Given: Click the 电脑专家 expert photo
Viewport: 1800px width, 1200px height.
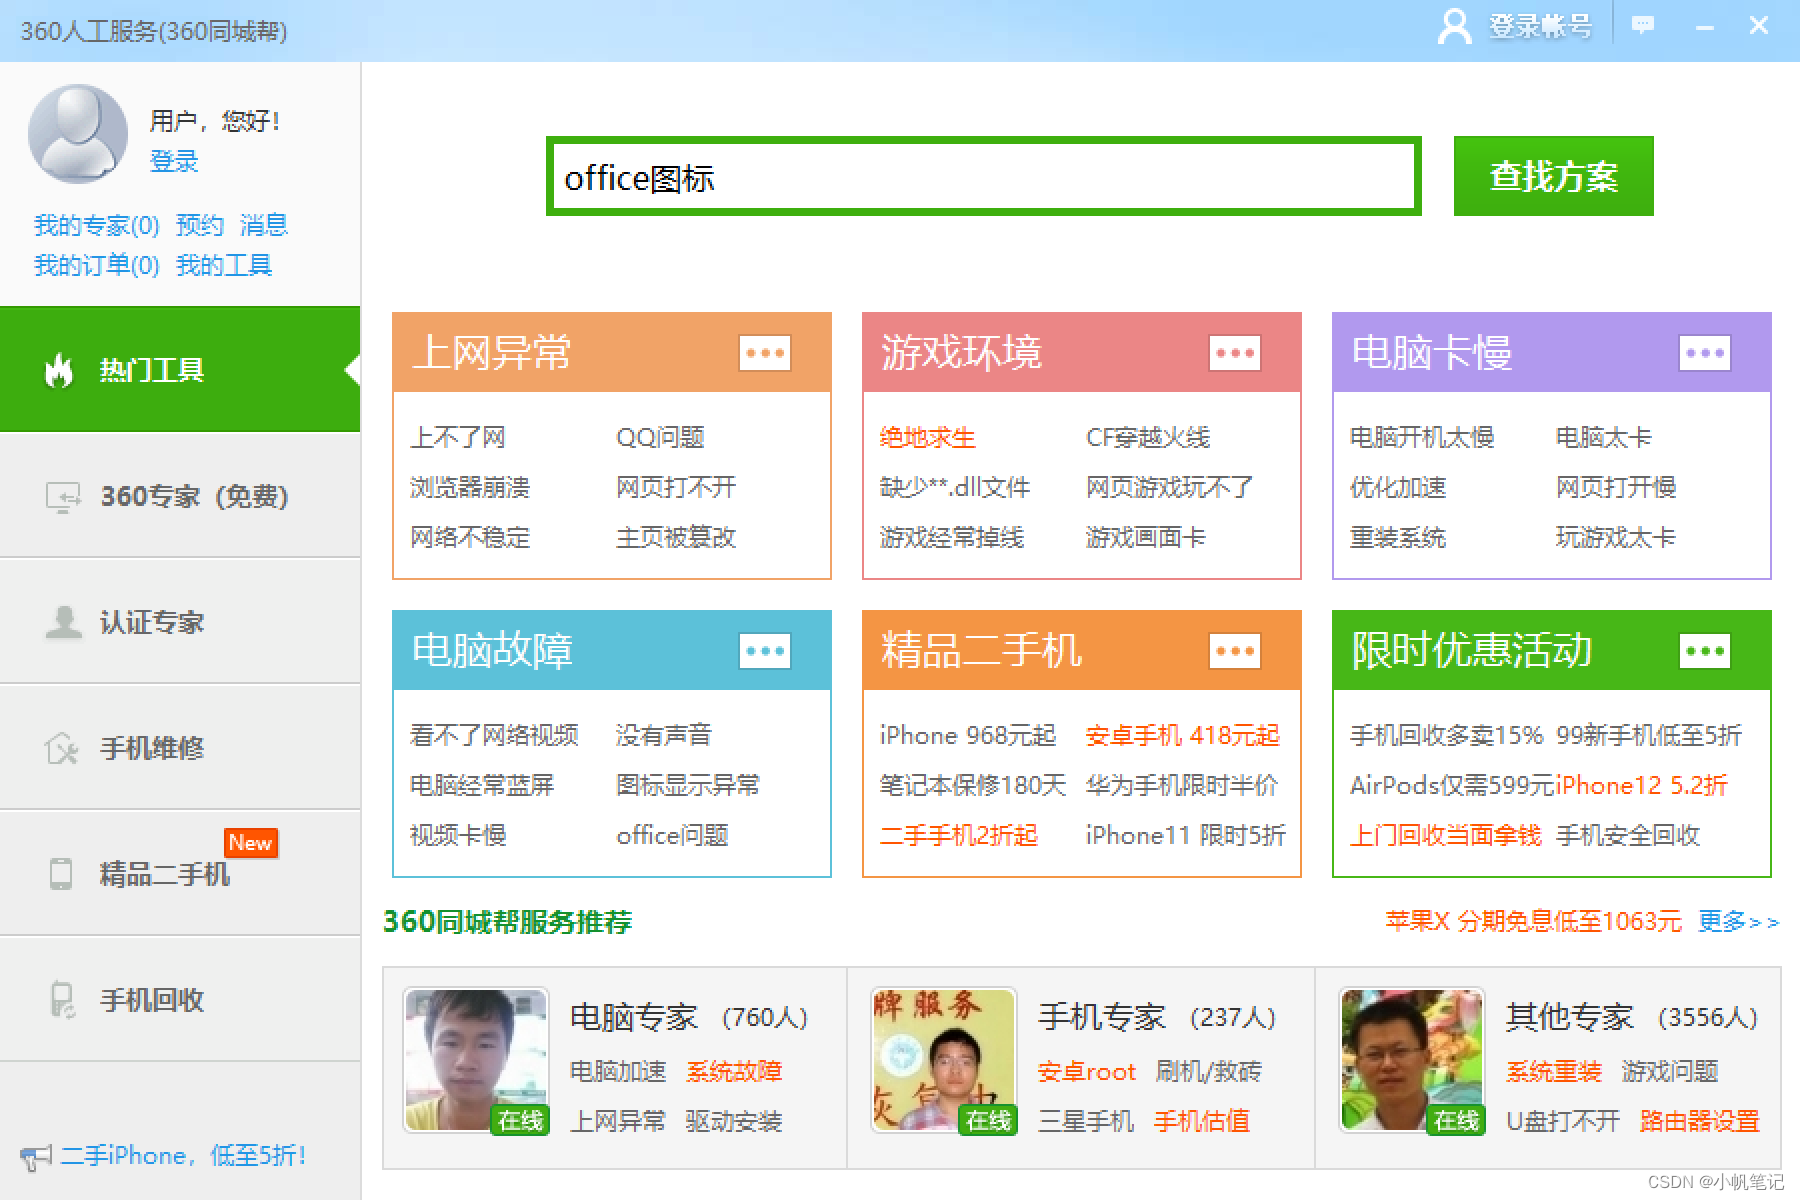Looking at the screenshot, I should pos(476,1060).
